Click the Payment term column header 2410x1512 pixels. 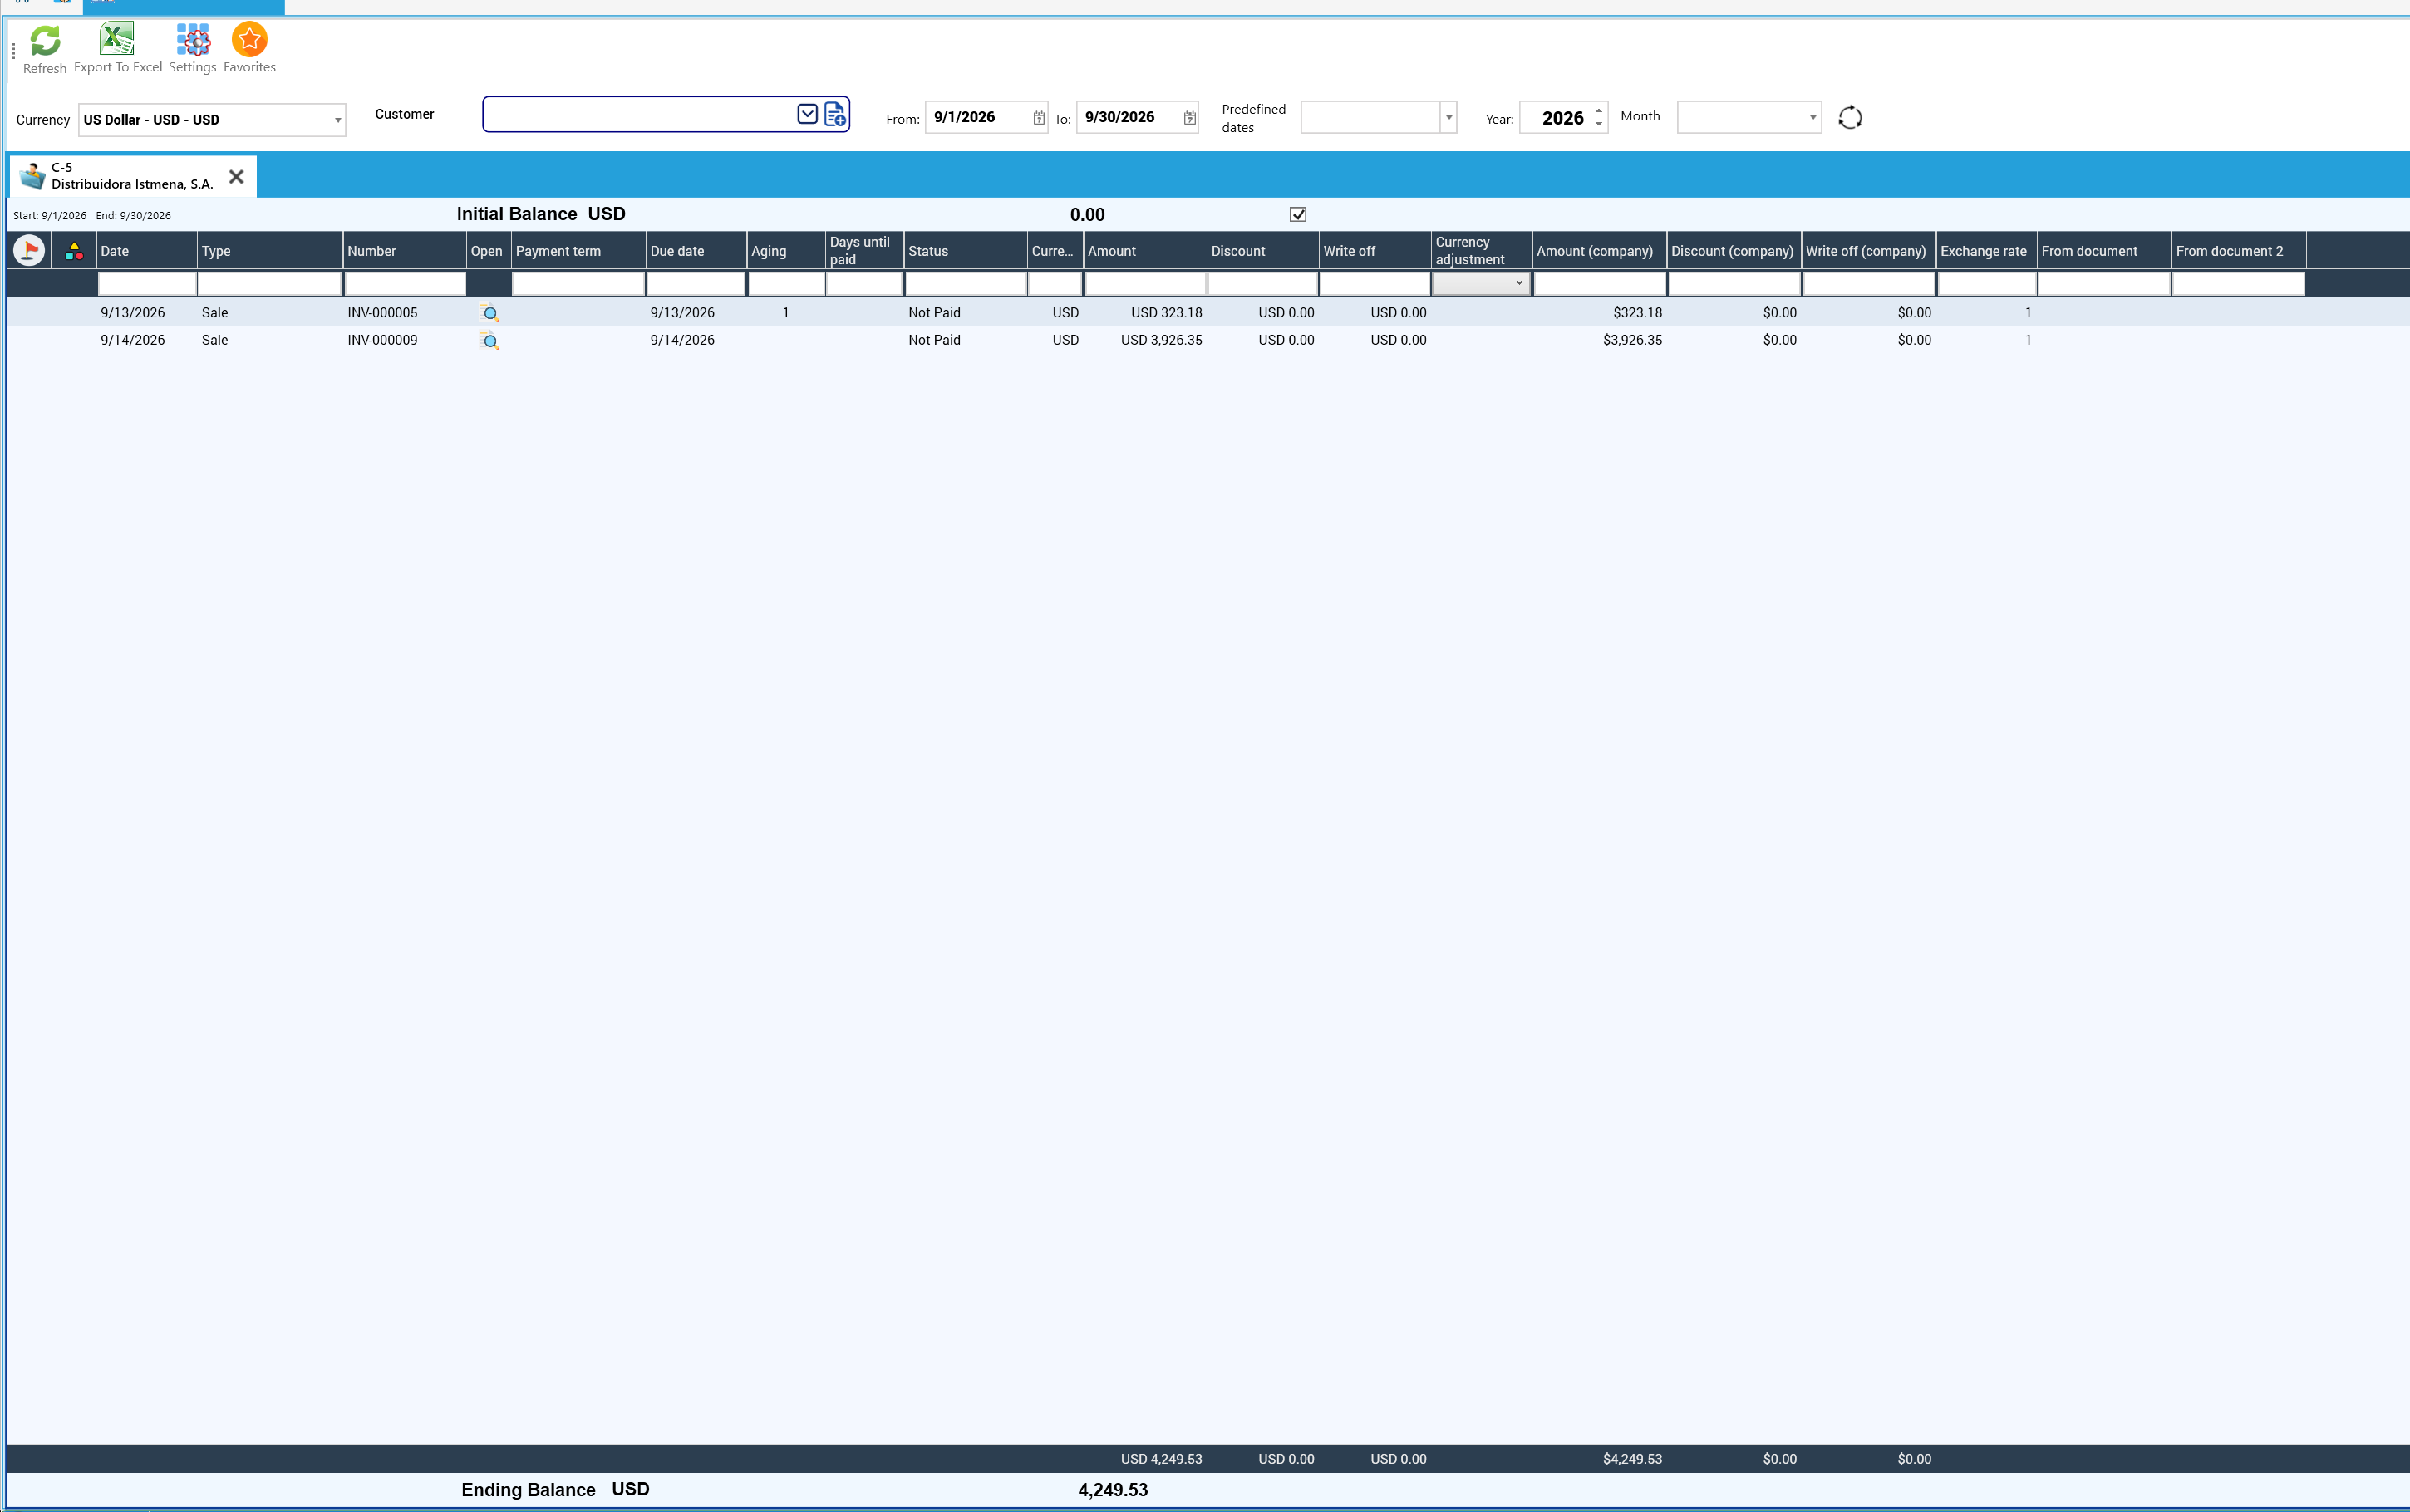(578, 250)
